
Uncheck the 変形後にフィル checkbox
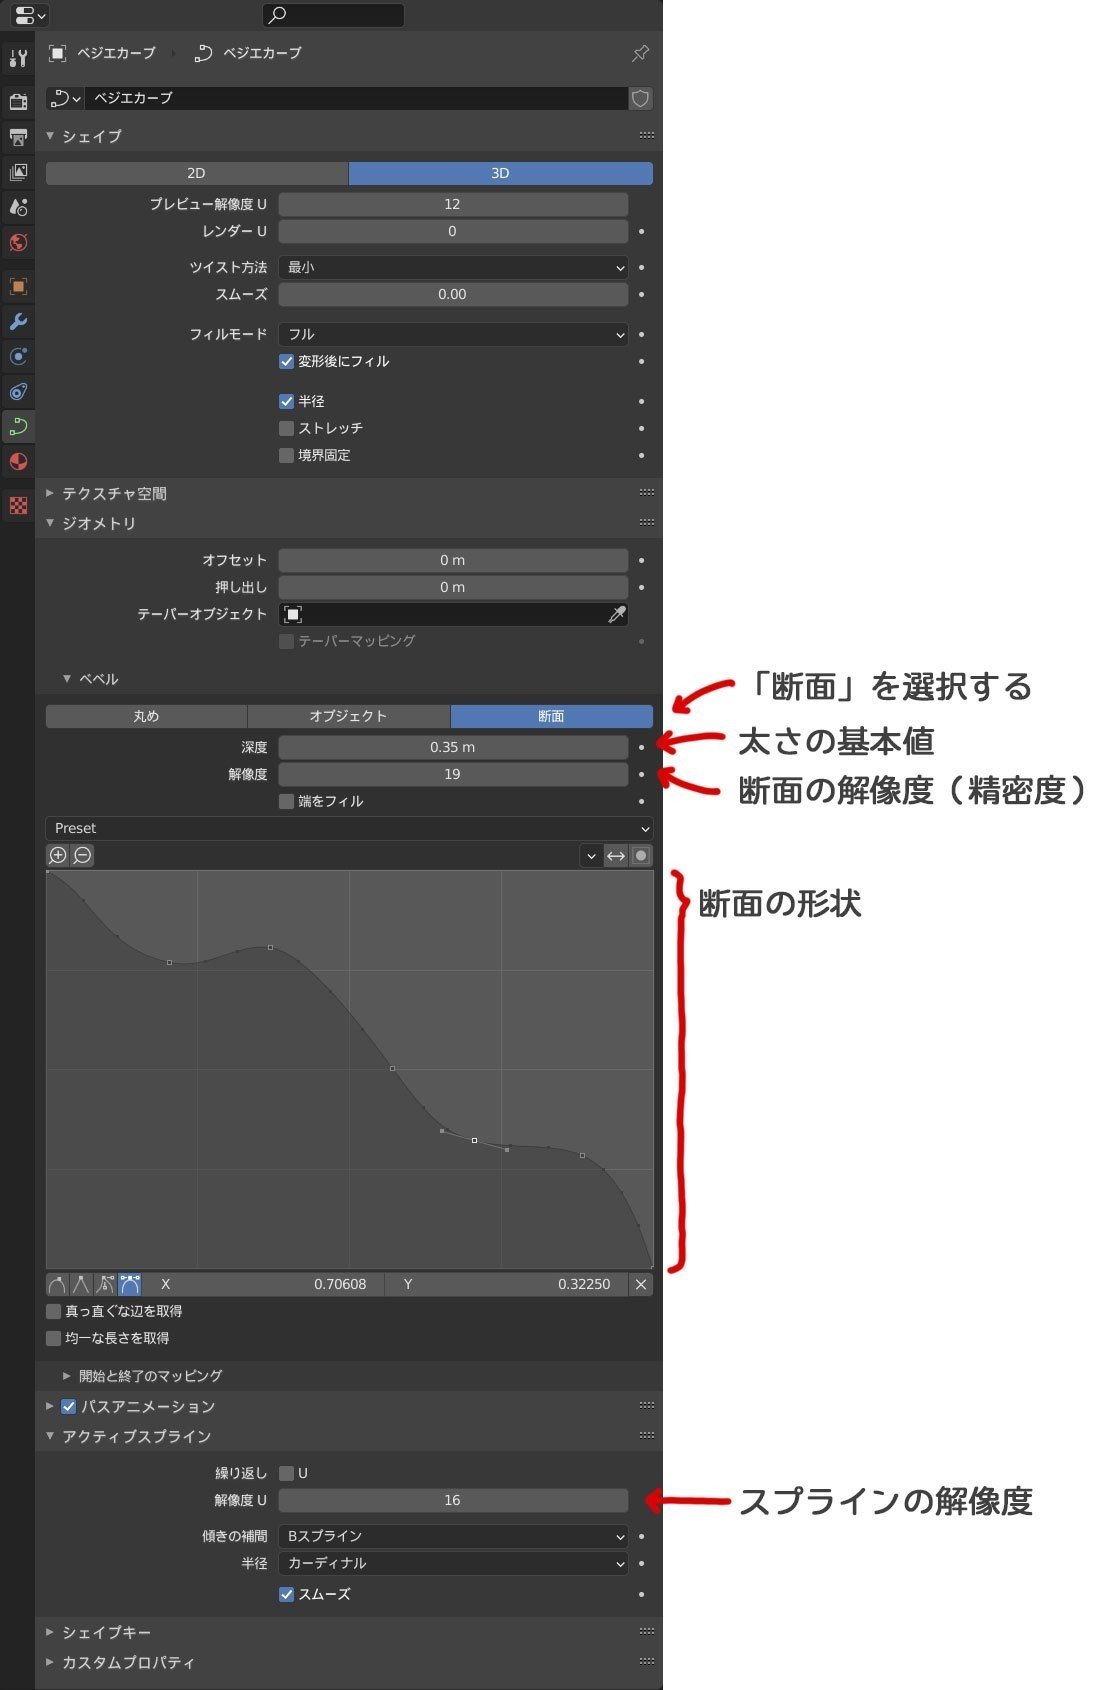coord(286,361)
